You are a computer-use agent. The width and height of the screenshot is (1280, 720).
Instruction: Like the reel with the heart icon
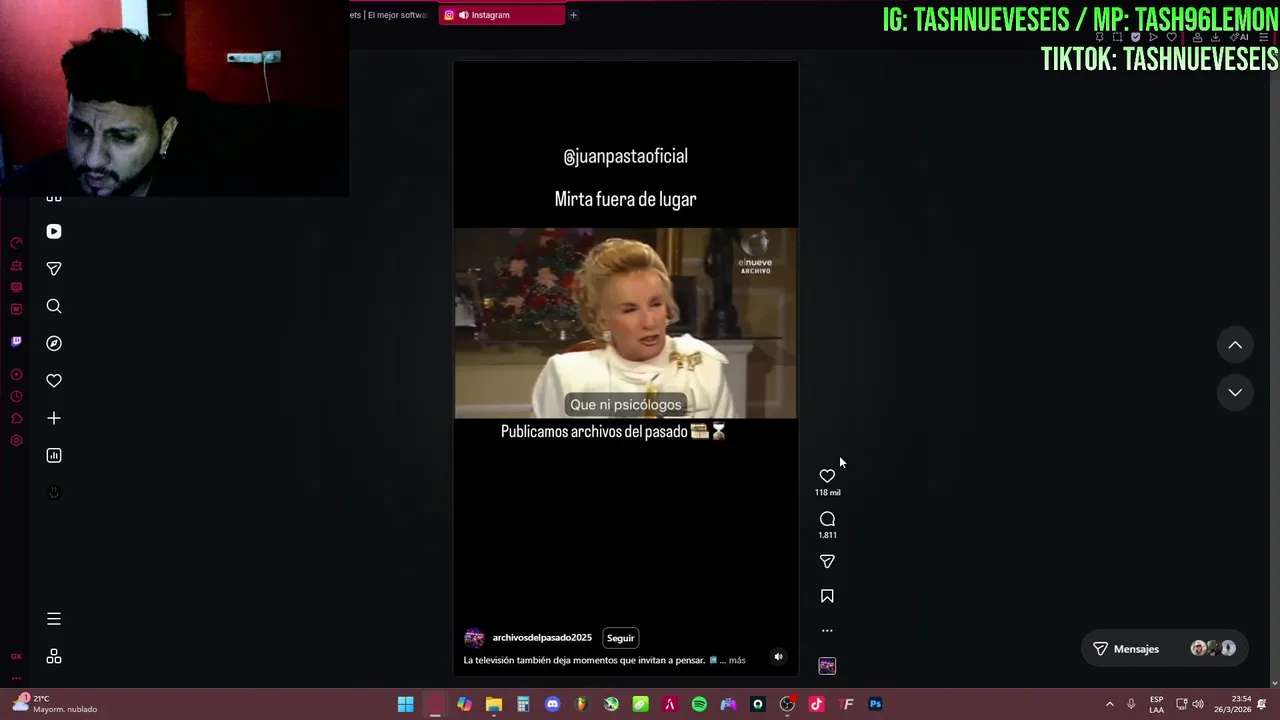point(827,476)
